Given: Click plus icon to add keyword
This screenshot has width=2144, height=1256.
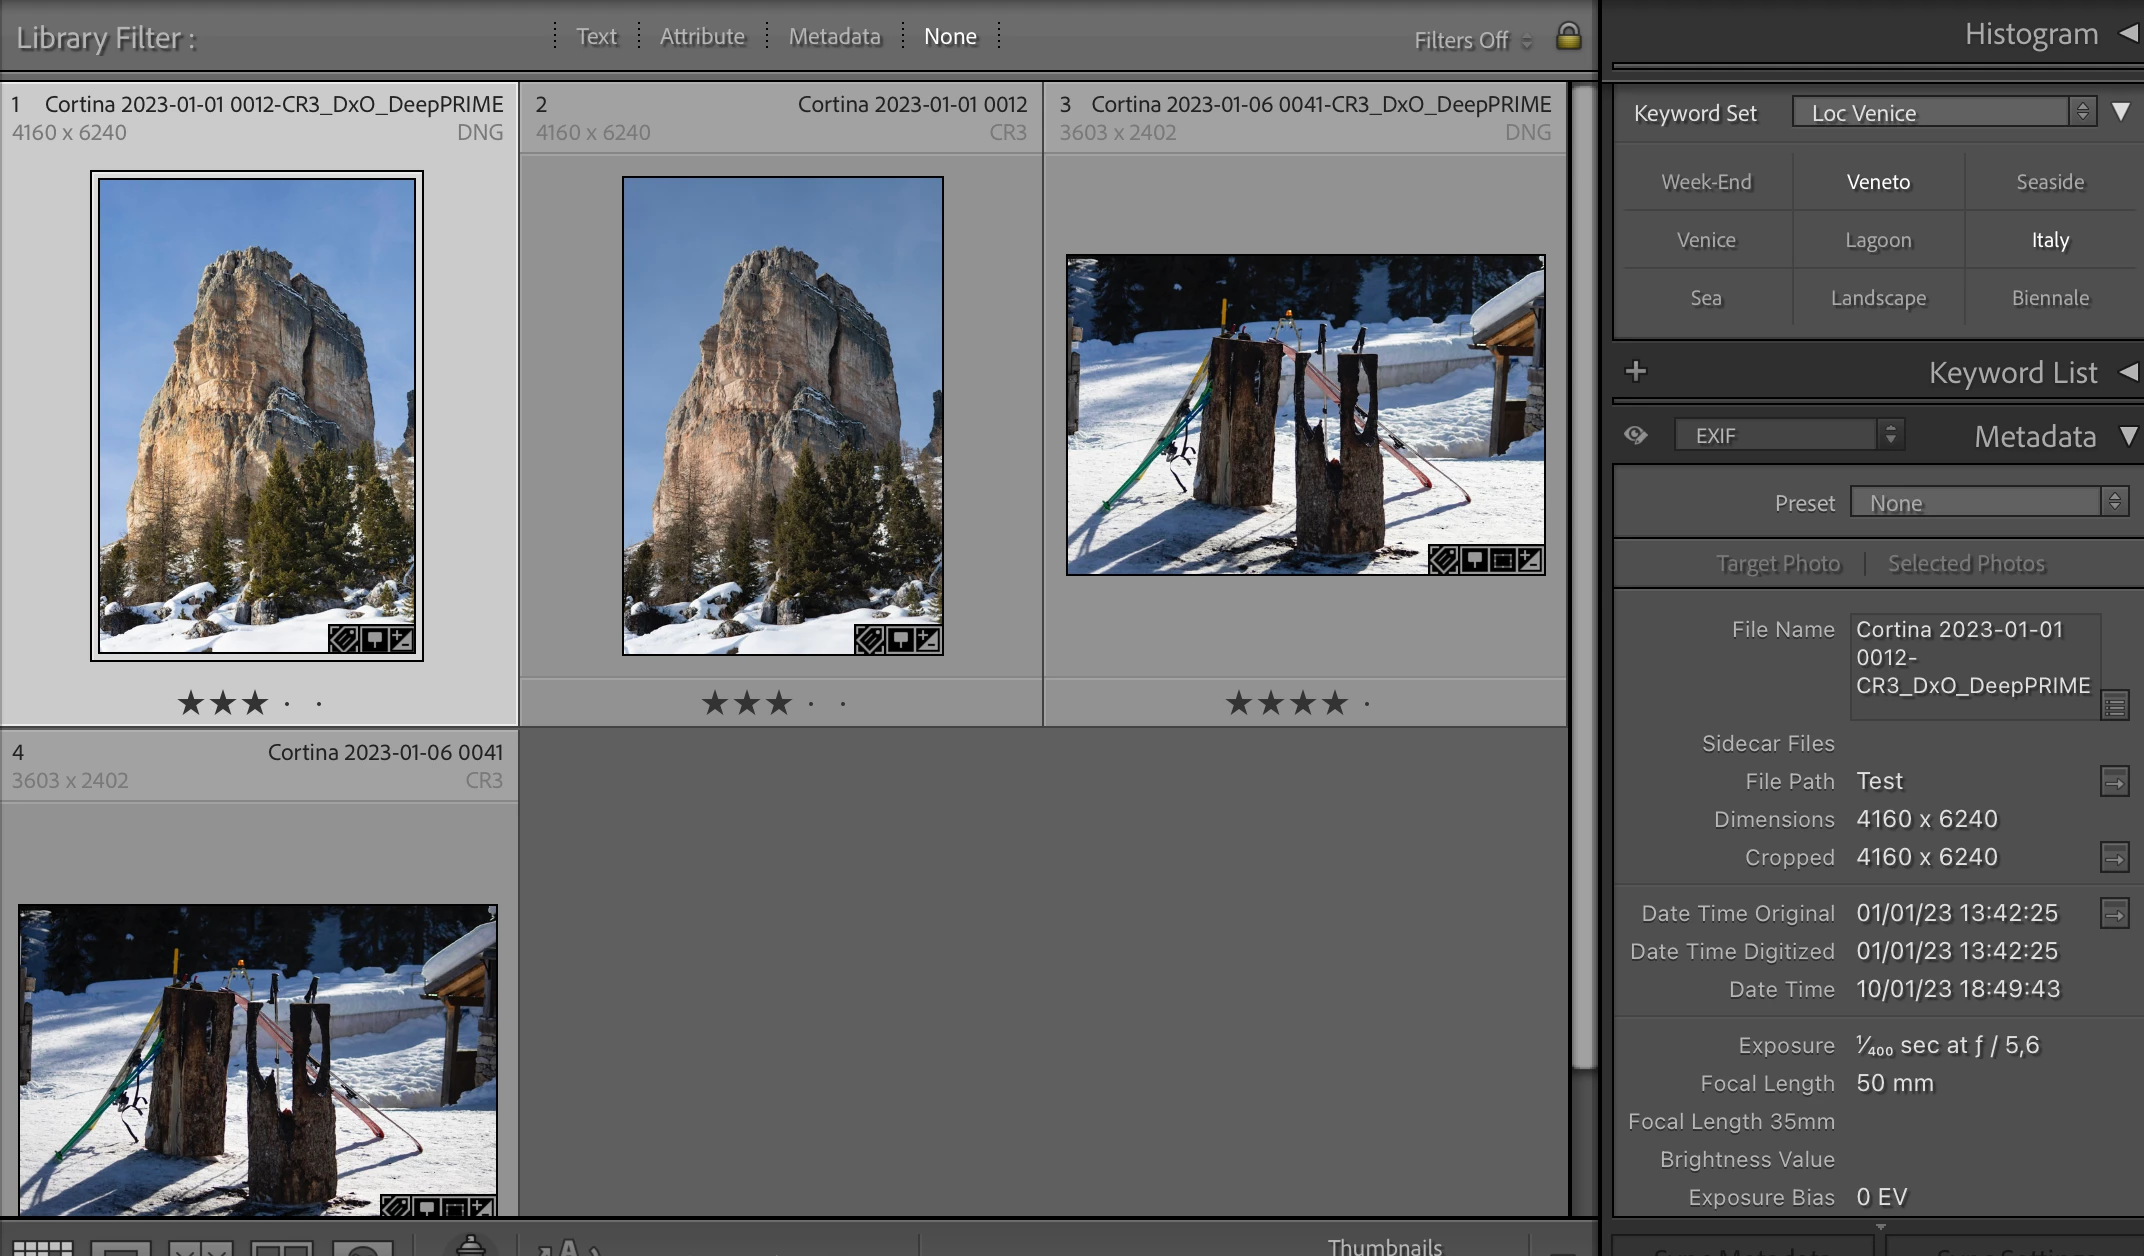Looking at the screenshot, I should point(1636,372).
